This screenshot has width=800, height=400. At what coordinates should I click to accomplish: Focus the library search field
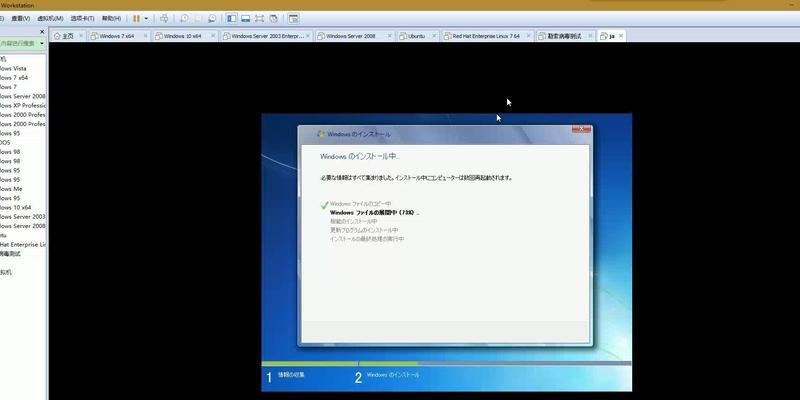pyautogui.click(x=19, y=44)
